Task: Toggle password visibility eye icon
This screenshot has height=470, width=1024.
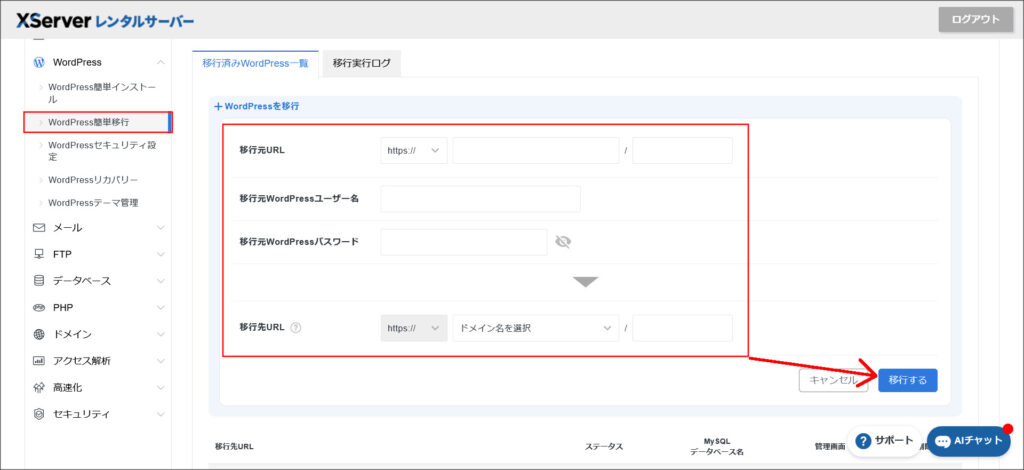Action: 563,242
